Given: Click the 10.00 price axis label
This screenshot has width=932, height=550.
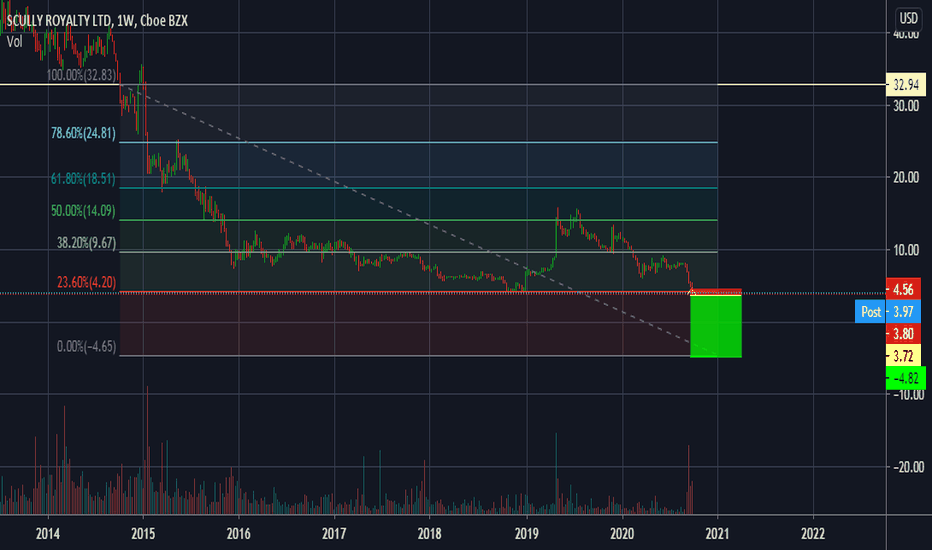Looking at the screenshot, I should [906, 250].
